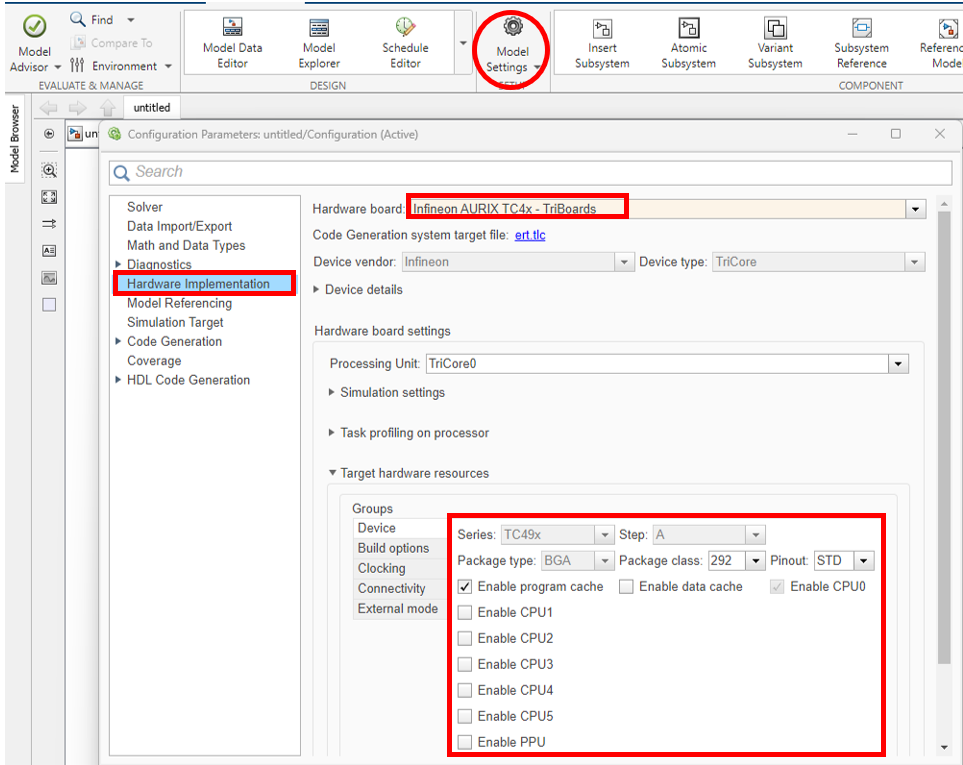
Task: Open the Schedule Editor
Action: 405,29
